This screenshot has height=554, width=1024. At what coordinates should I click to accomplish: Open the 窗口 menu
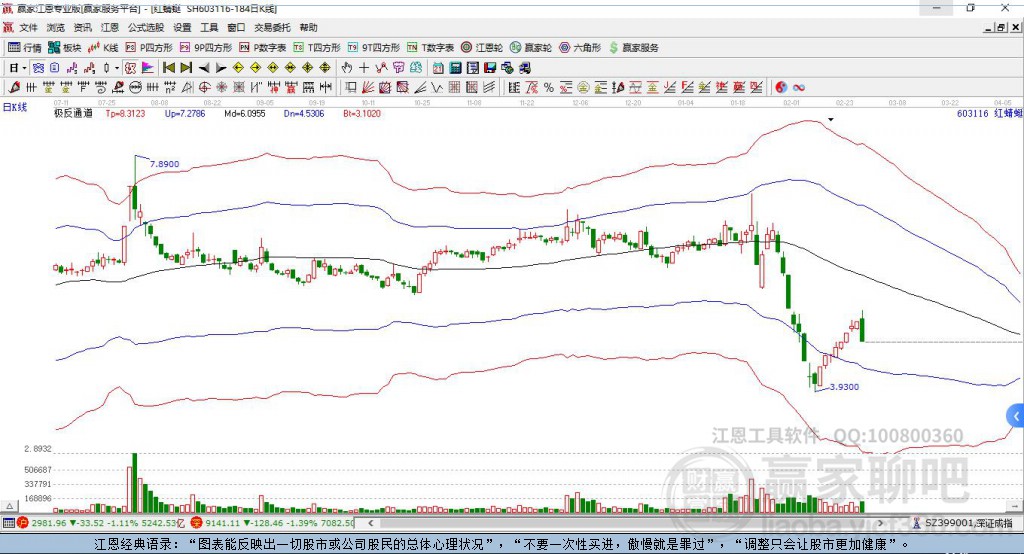(x=236, y=27)
